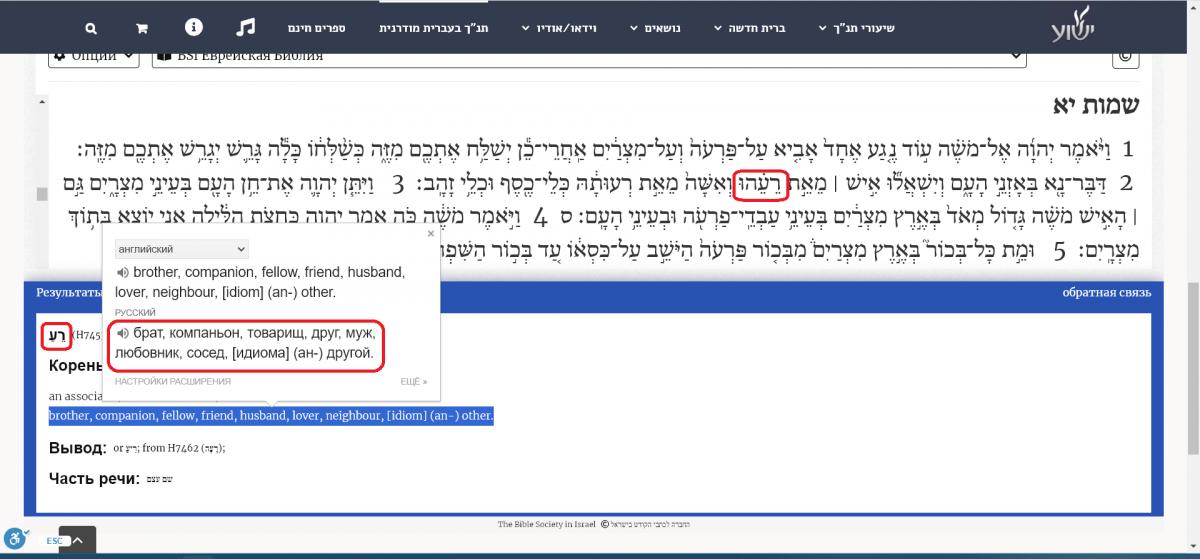
Task: Click the ЕЩЁ » more link
Action: click(413, 381)
